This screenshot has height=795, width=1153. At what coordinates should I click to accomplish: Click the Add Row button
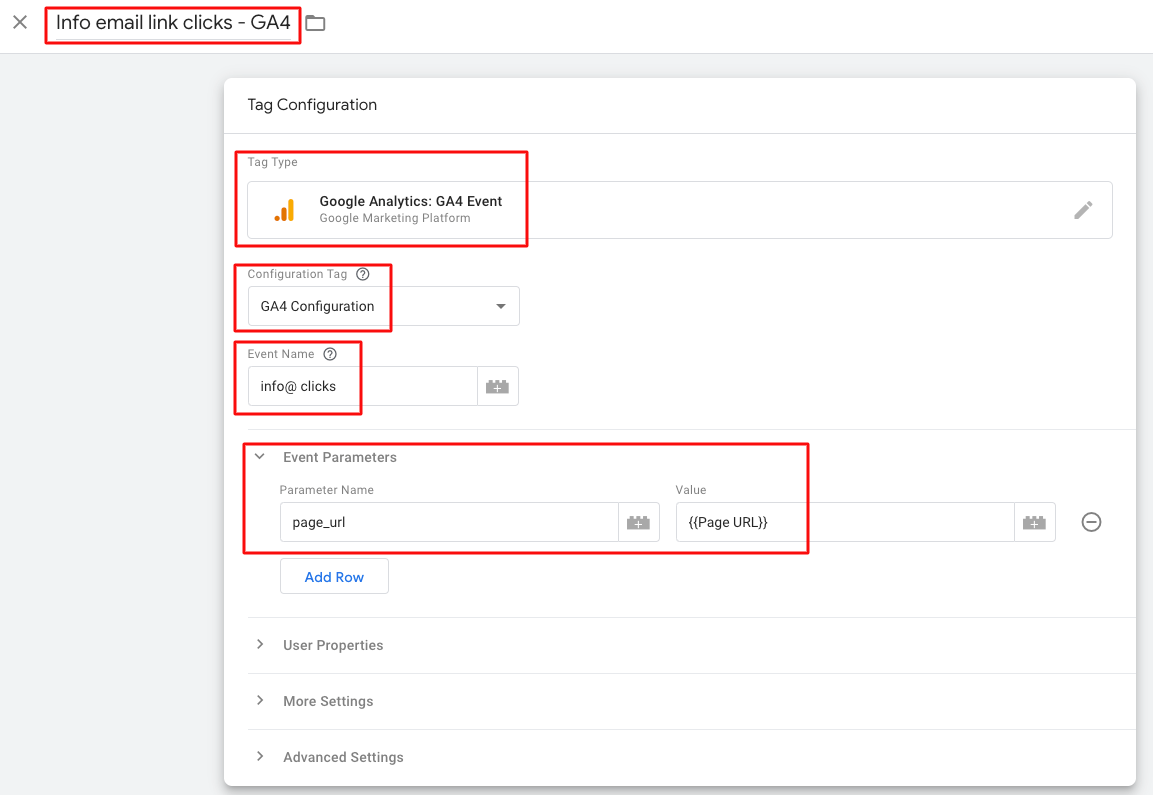334,577
